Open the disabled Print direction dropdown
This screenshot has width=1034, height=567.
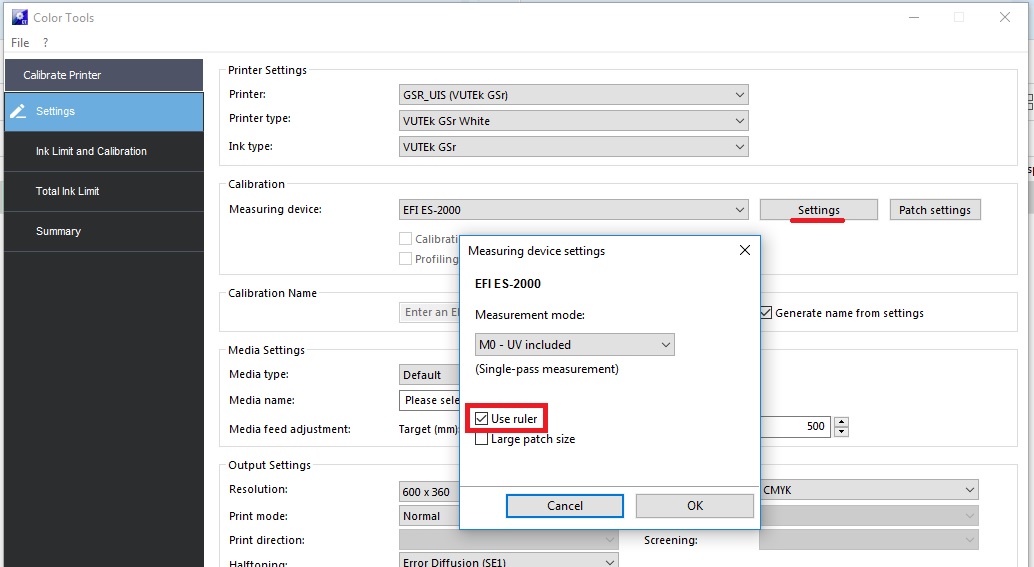tap(508, 540)
